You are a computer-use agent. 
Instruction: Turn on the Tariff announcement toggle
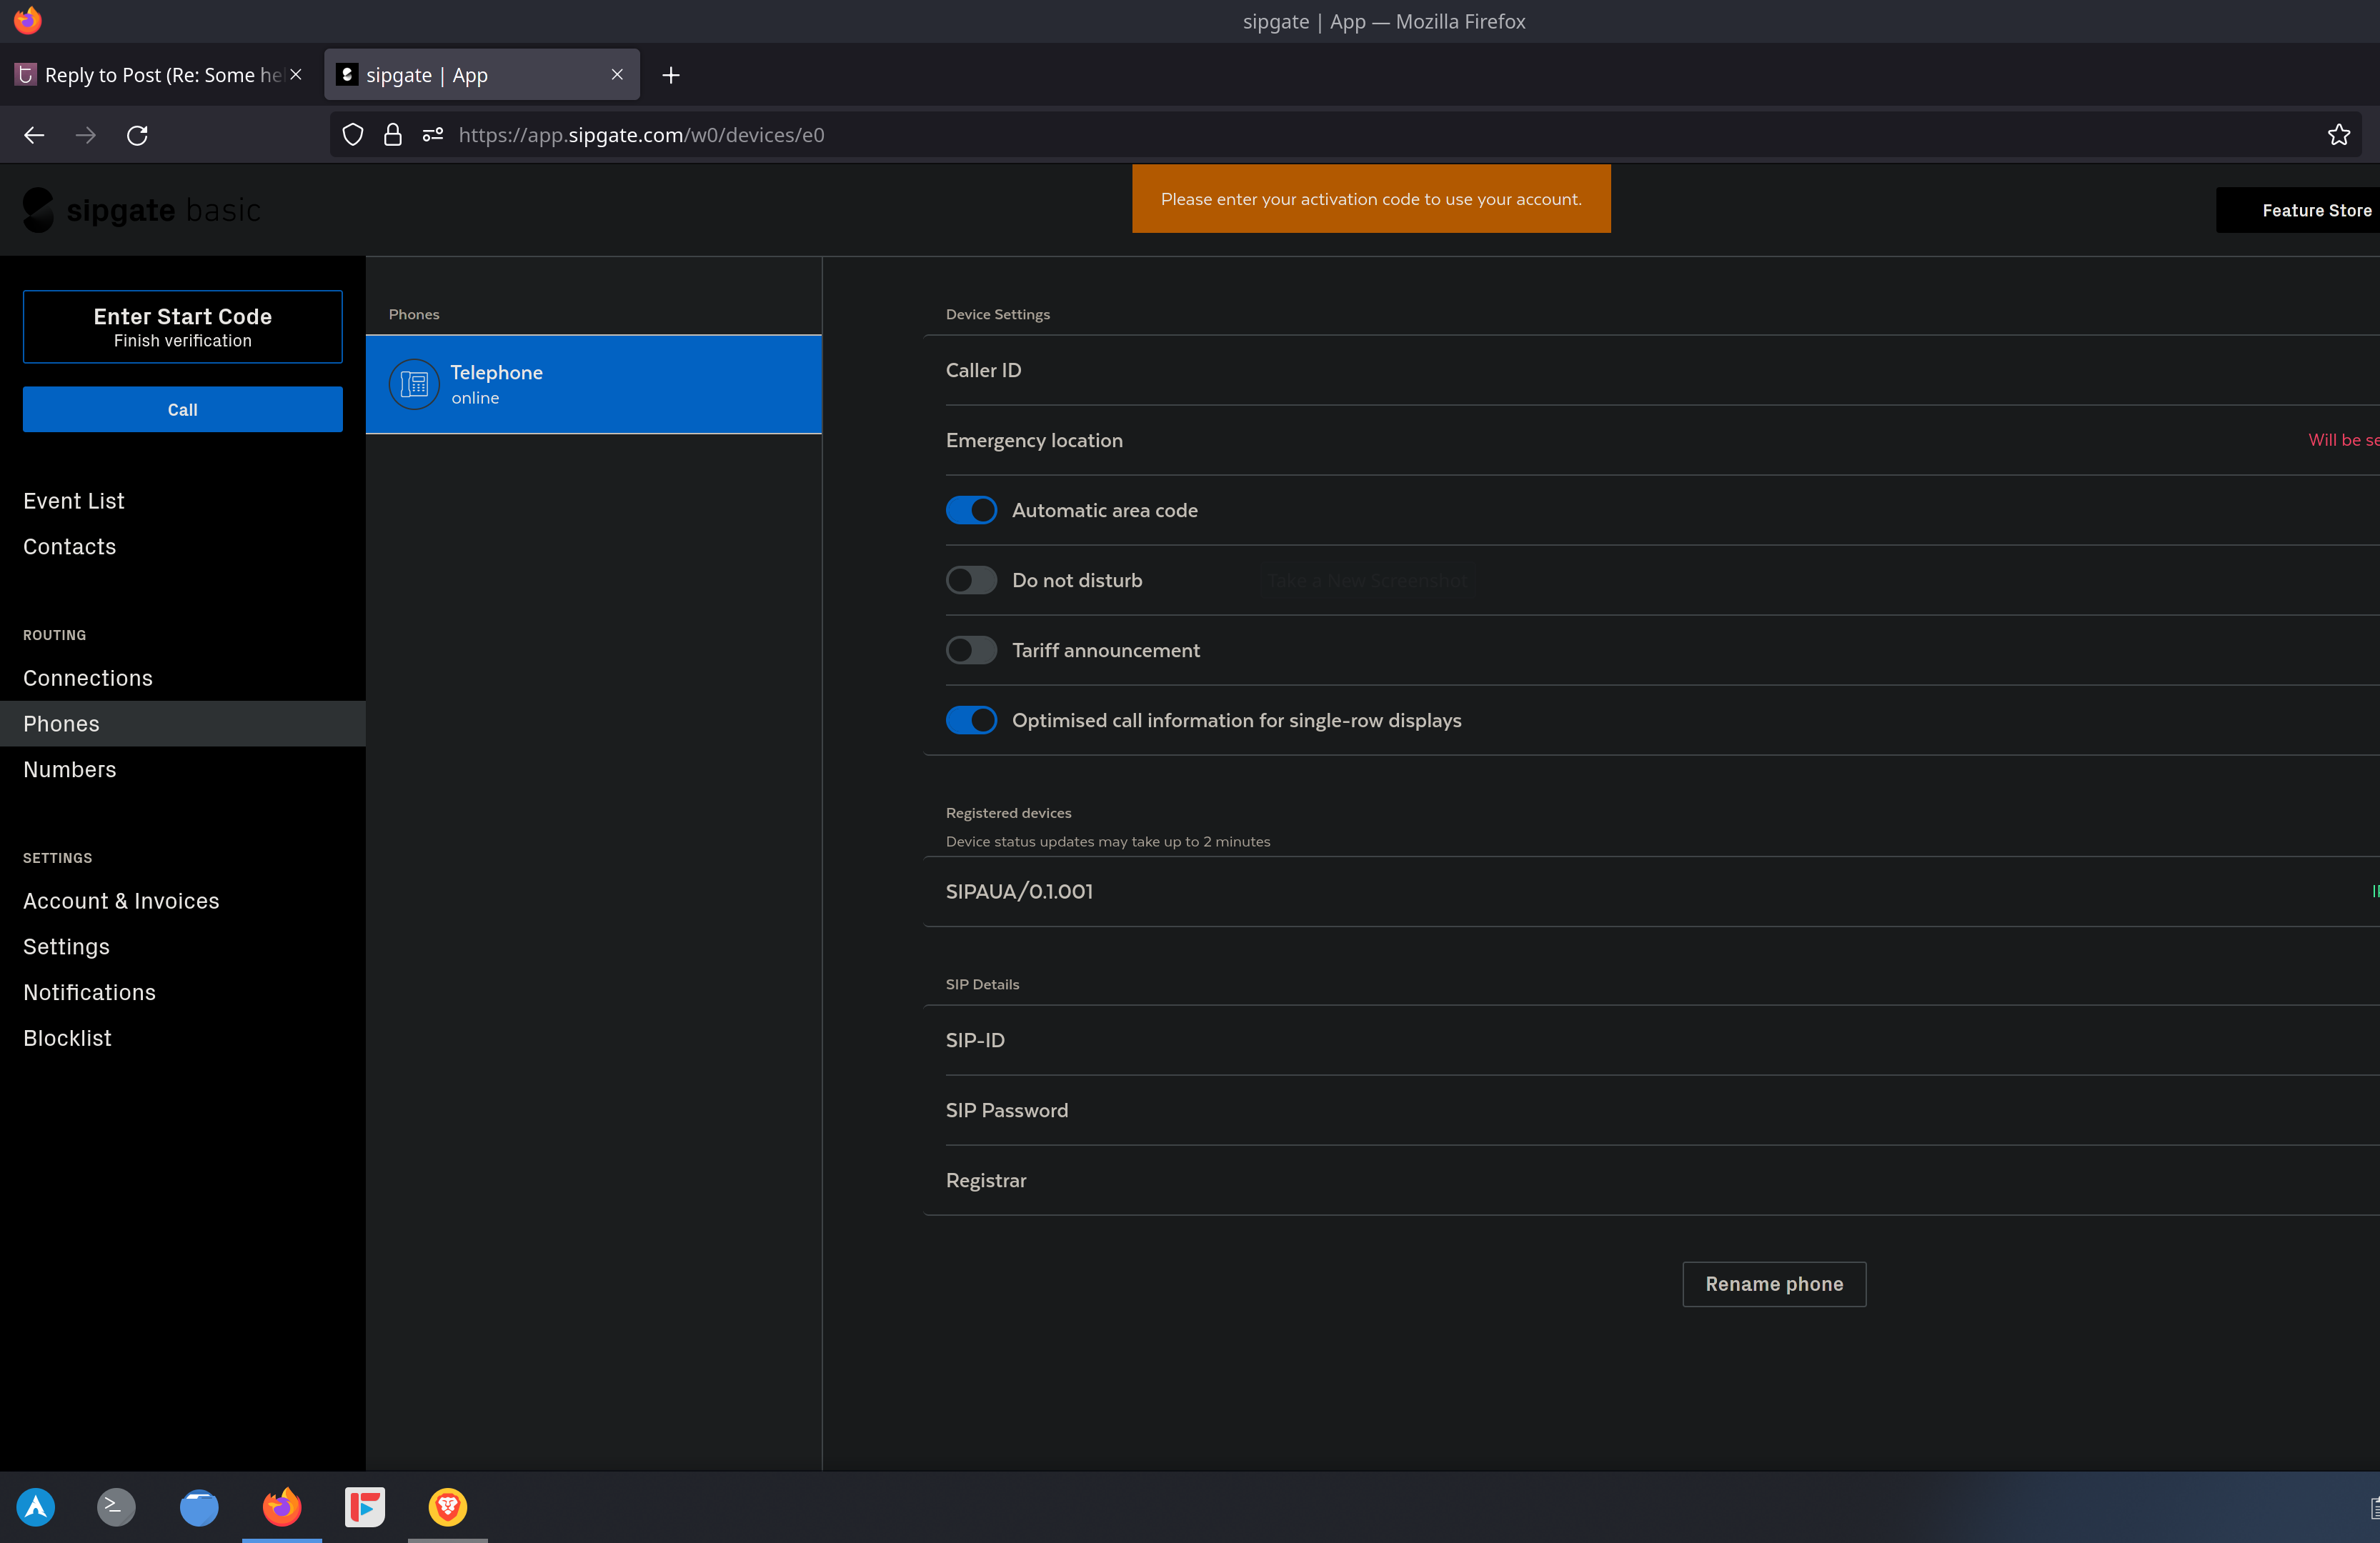point(971,650)
